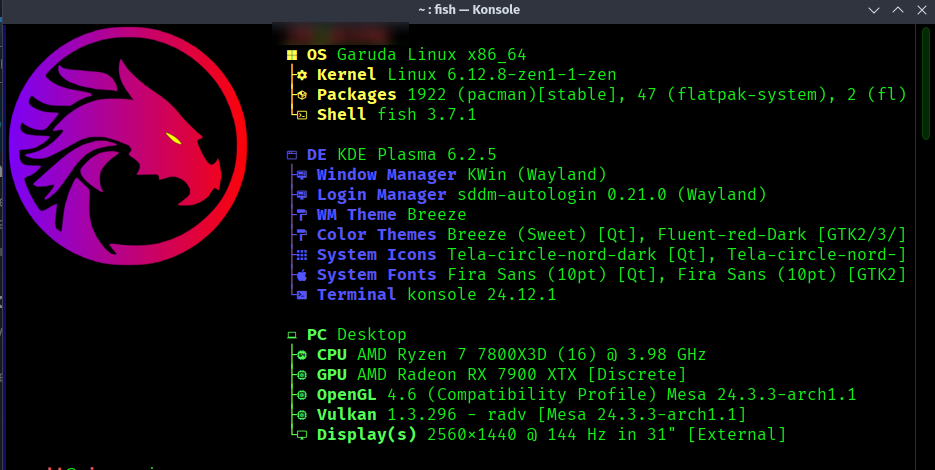Click the 'Window Manager' label
Image resolution: width=935 pixels, height=470 pixels.
386,175
